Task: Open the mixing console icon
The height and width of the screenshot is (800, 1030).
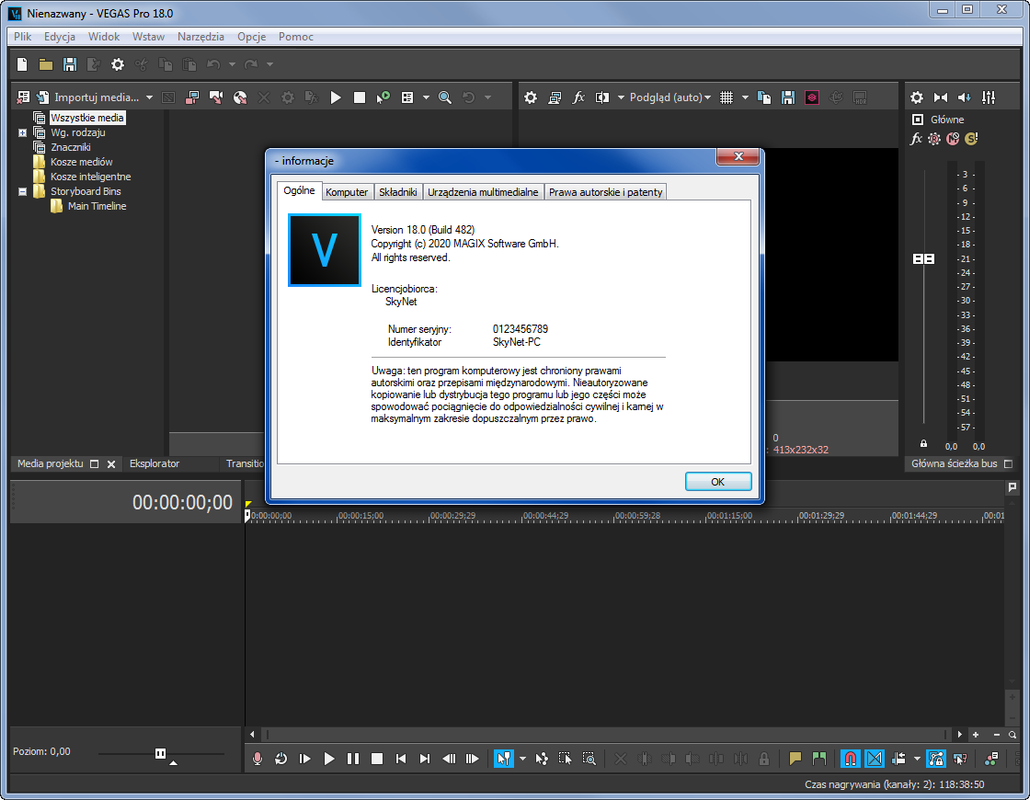Action: (989, 97)
